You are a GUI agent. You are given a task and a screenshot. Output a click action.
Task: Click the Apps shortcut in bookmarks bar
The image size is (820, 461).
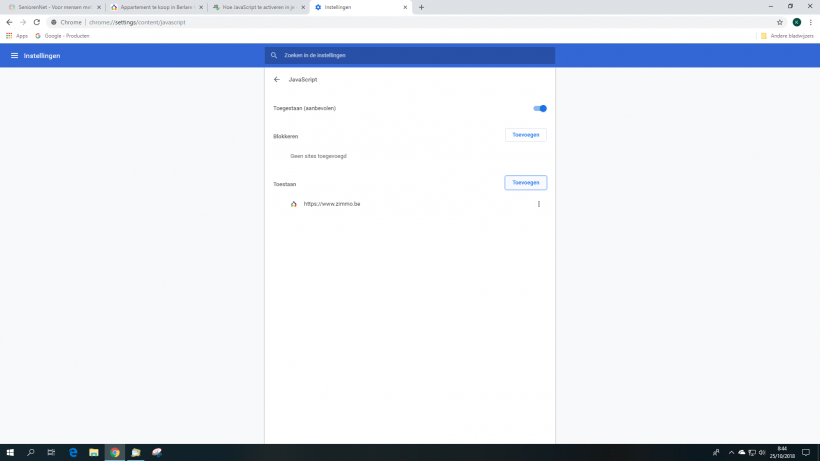click(x=17, y=36)
